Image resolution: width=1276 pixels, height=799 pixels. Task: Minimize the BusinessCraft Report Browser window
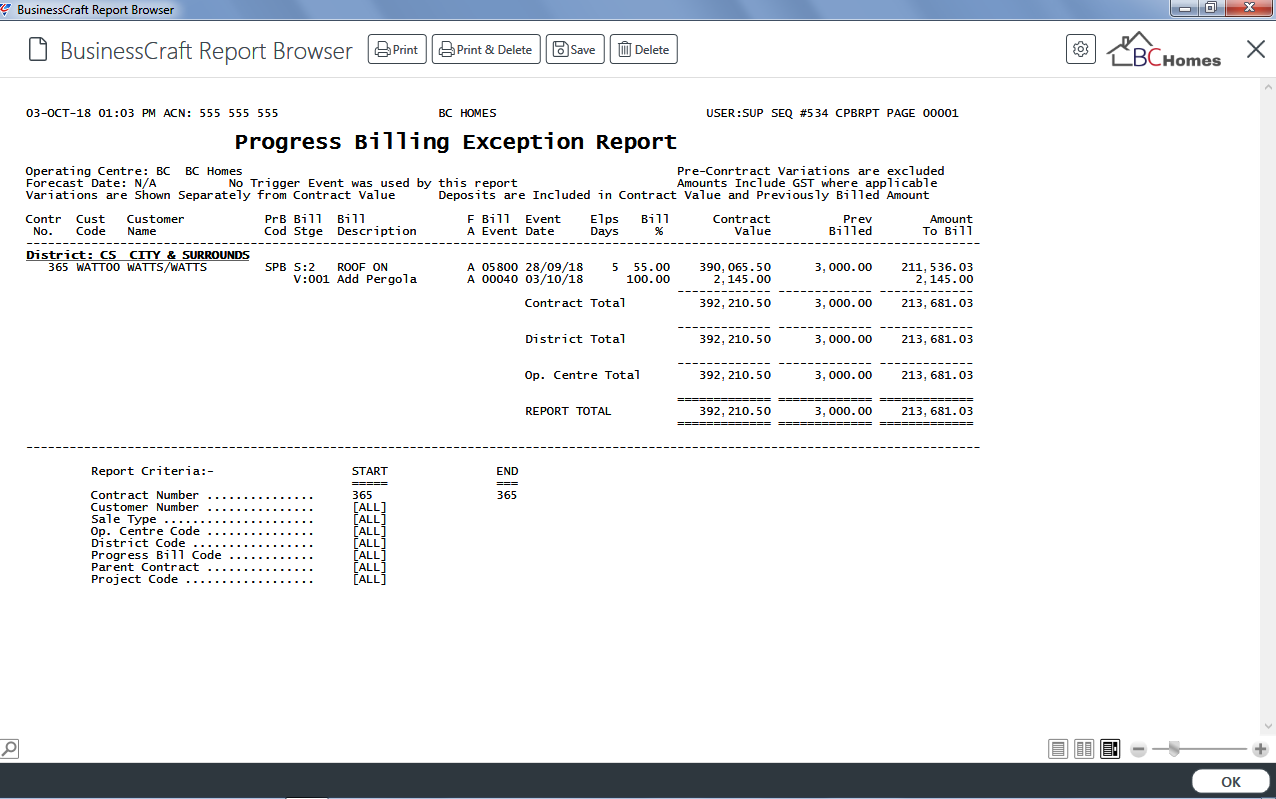(1185, 8)
